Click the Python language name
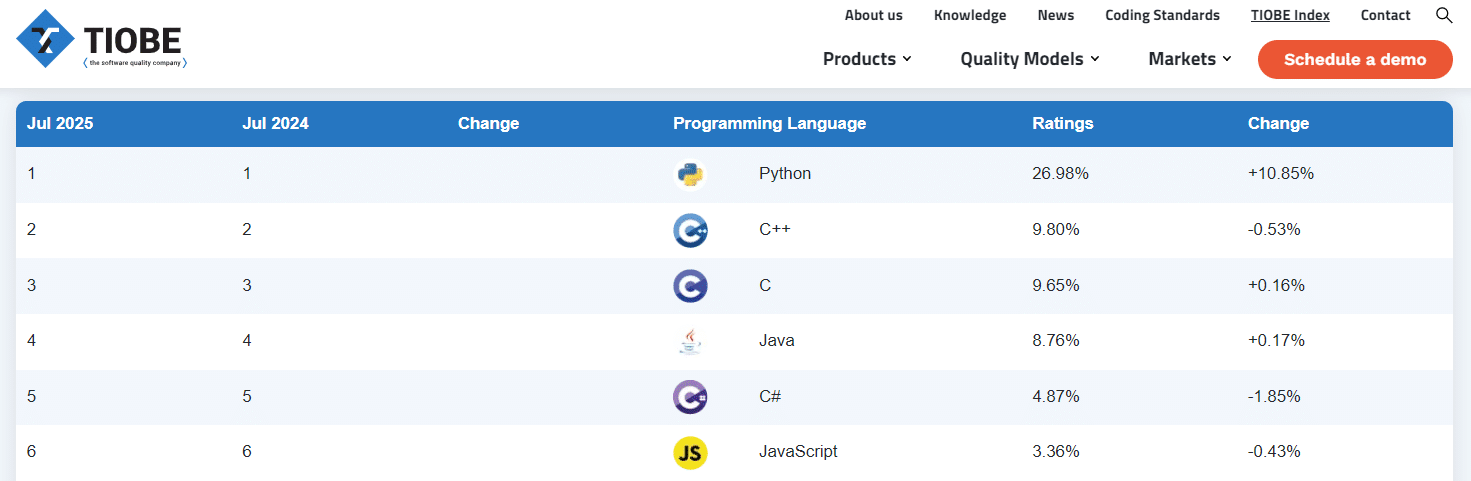The width and height of the screenshot is (1471, 481). tap(785, 174)
